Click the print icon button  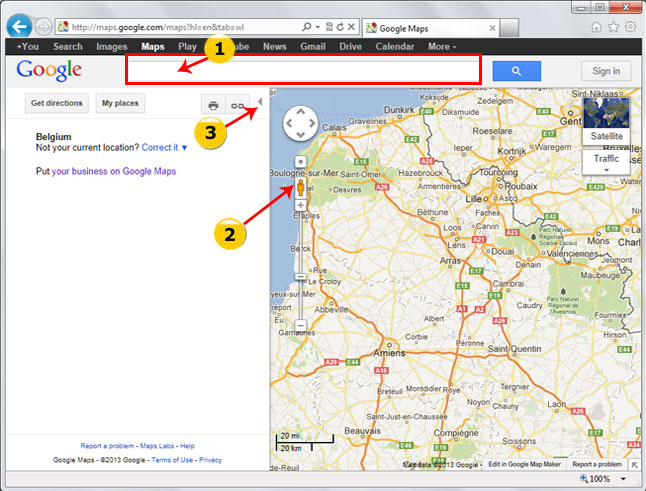coord(213,105)
